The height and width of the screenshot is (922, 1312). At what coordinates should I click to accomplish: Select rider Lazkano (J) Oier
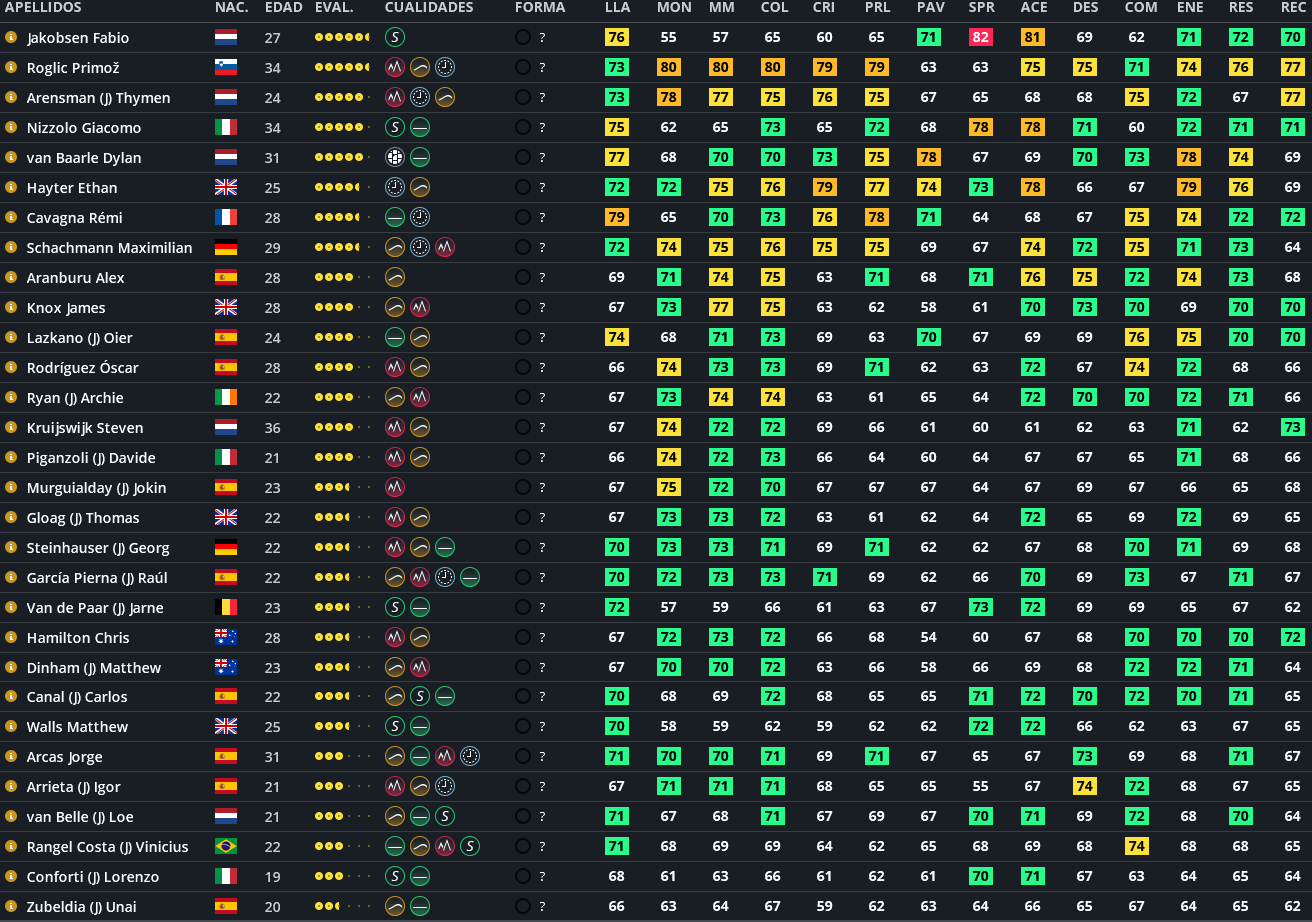80,338
